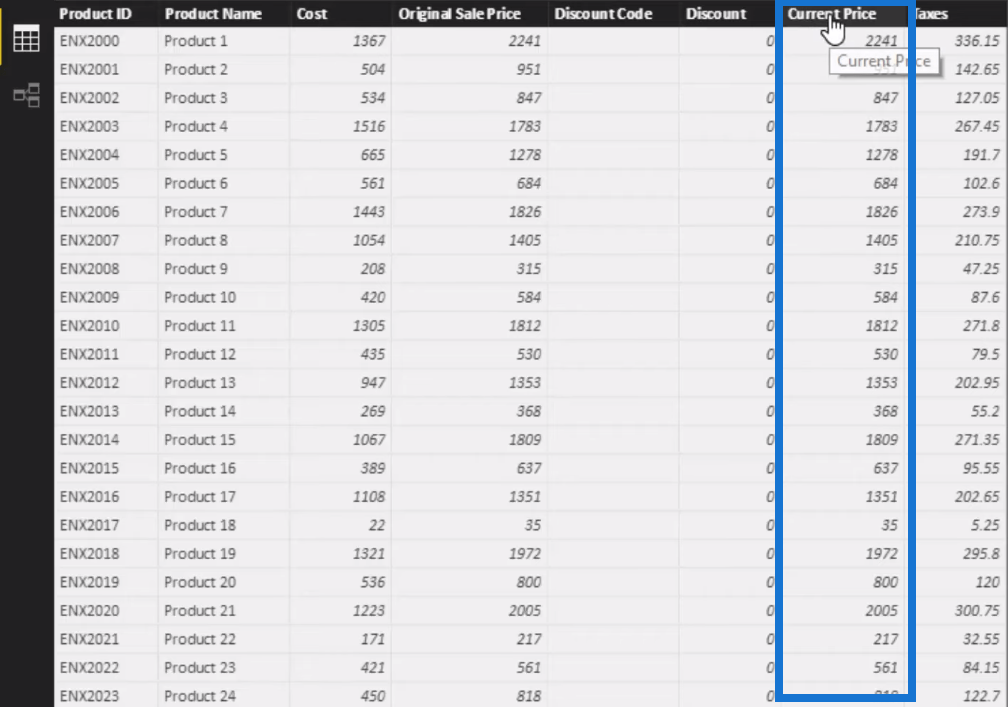The width and height of the screenshot is (1008, 707).
Task: Click Cost value 1367
Action: tap(369, 41)
